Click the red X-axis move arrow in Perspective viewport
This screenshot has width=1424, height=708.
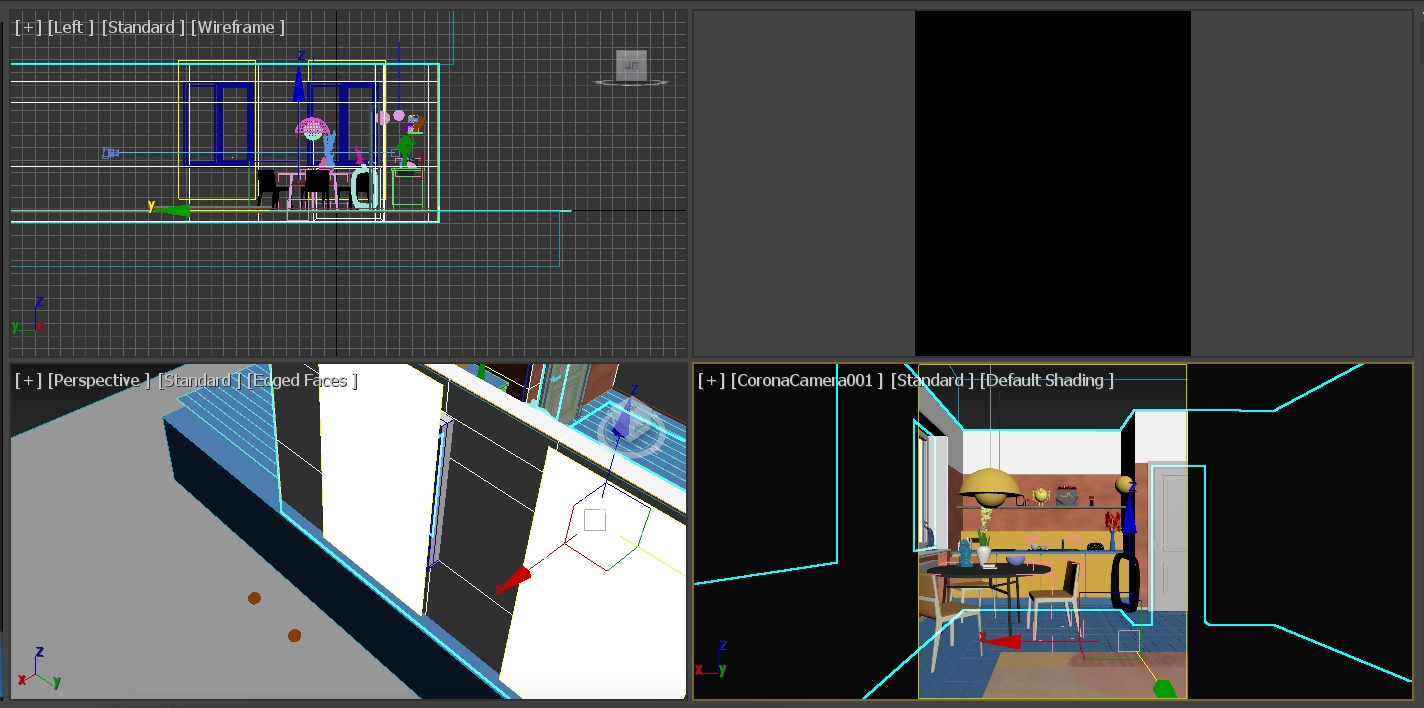(513, 580)
